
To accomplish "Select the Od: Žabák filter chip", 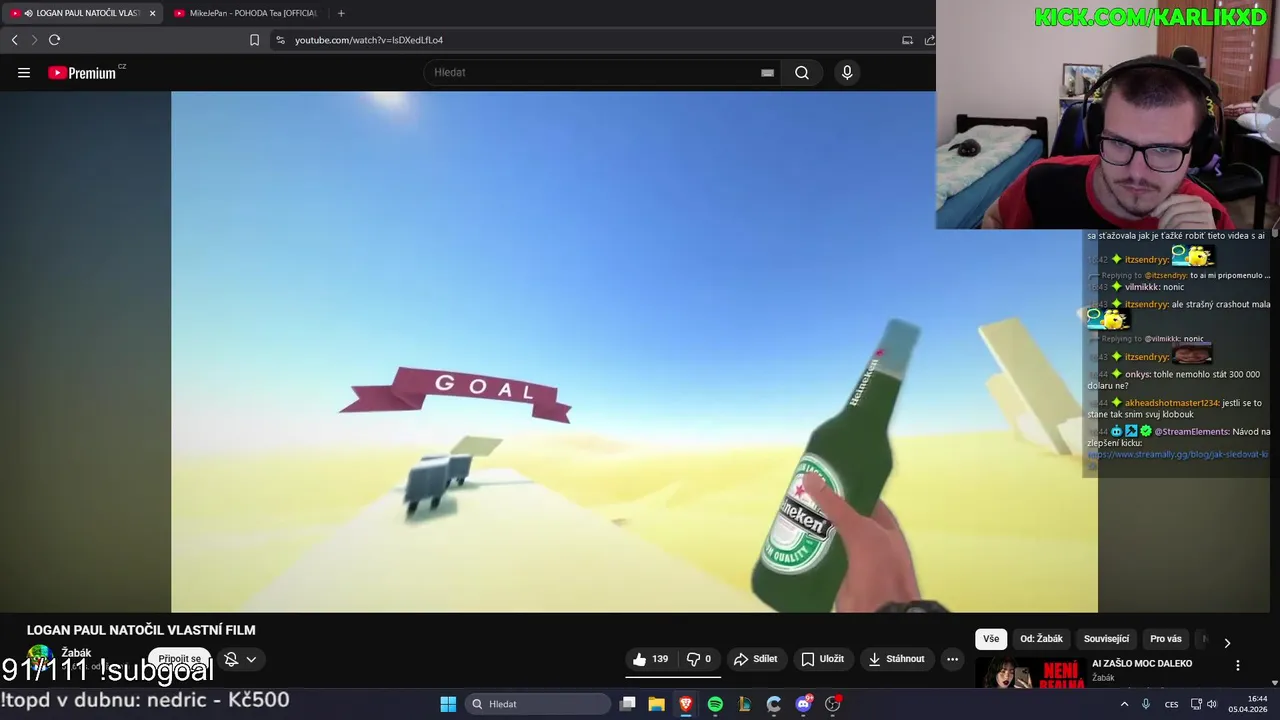I will 1041,639.
